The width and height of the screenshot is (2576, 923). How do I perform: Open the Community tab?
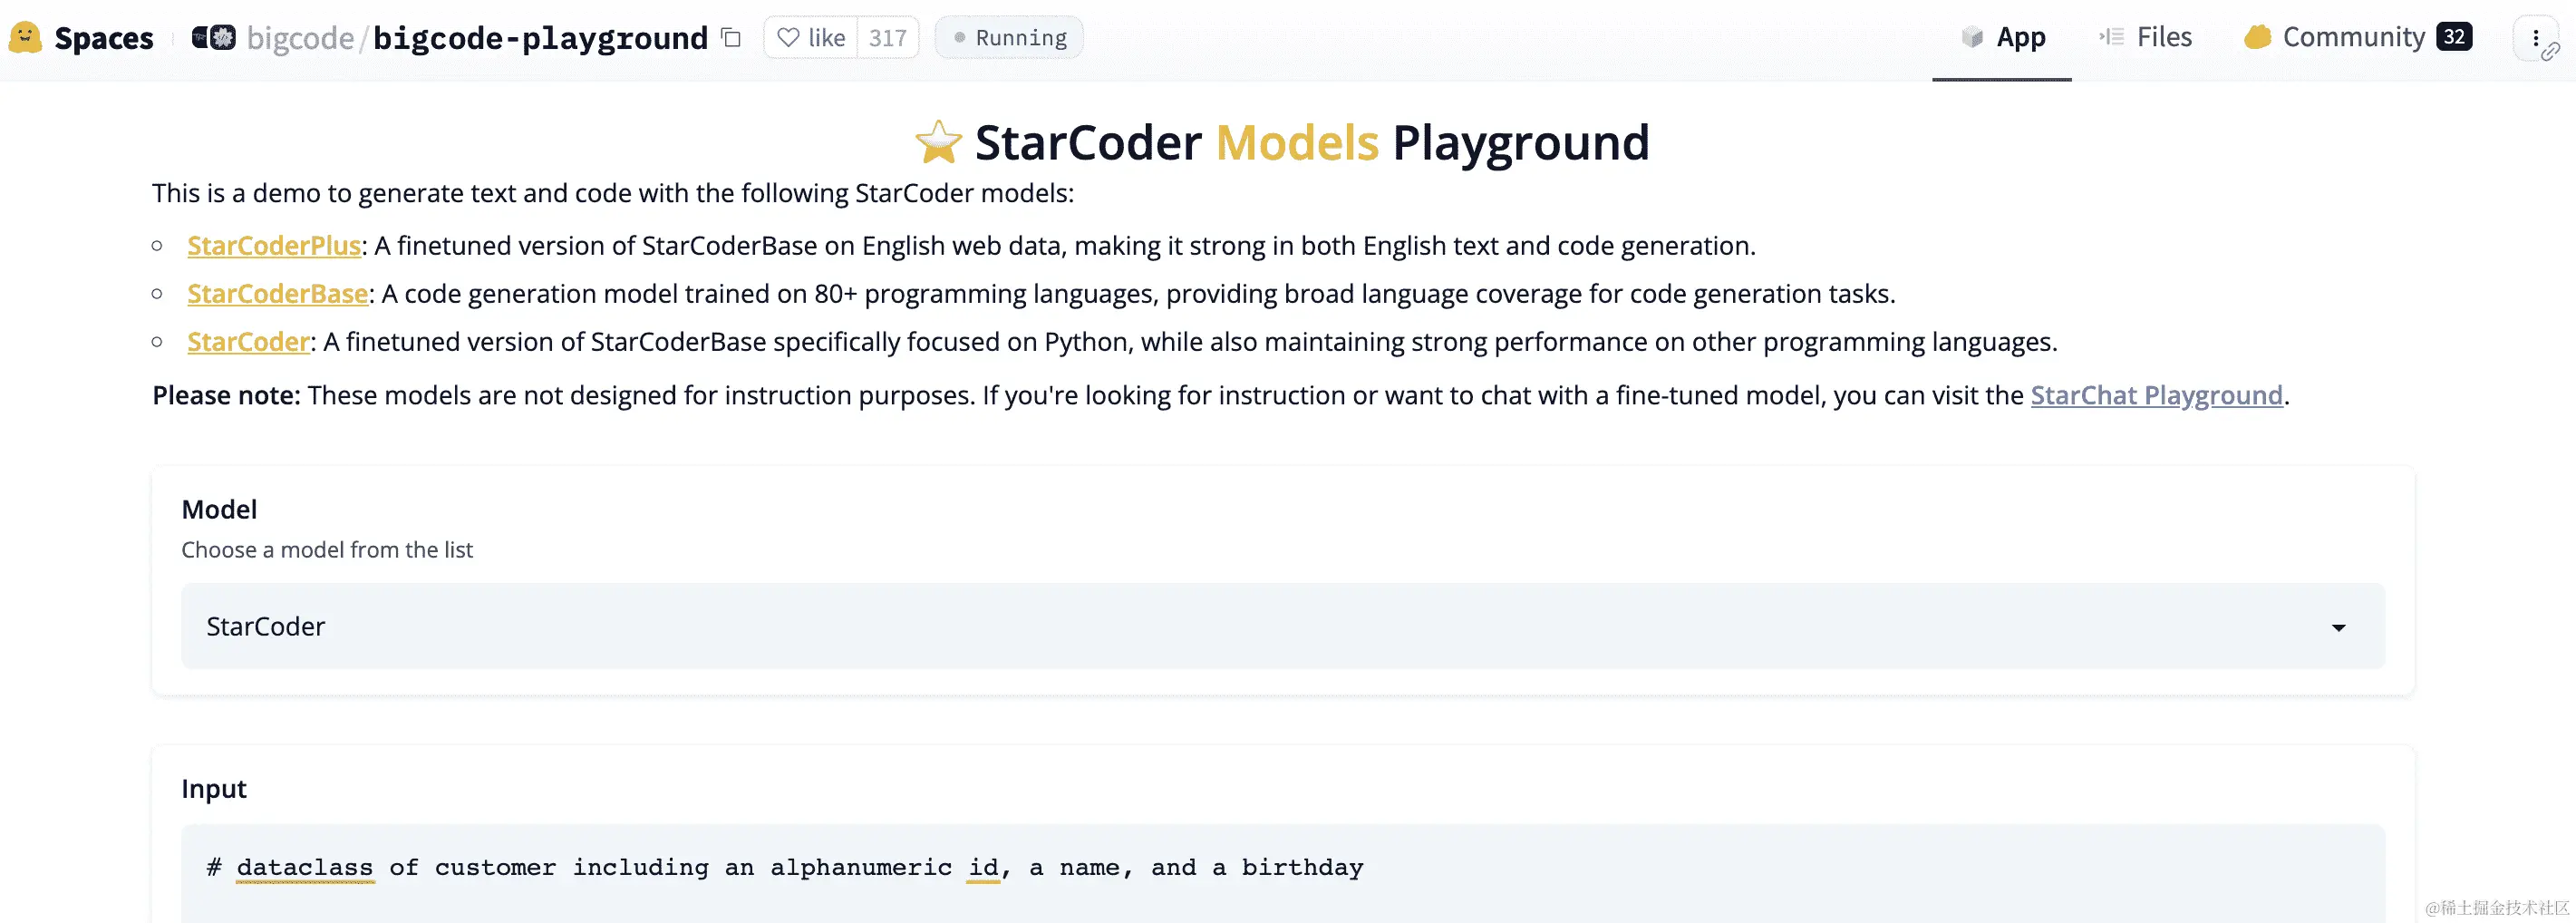2355,37
